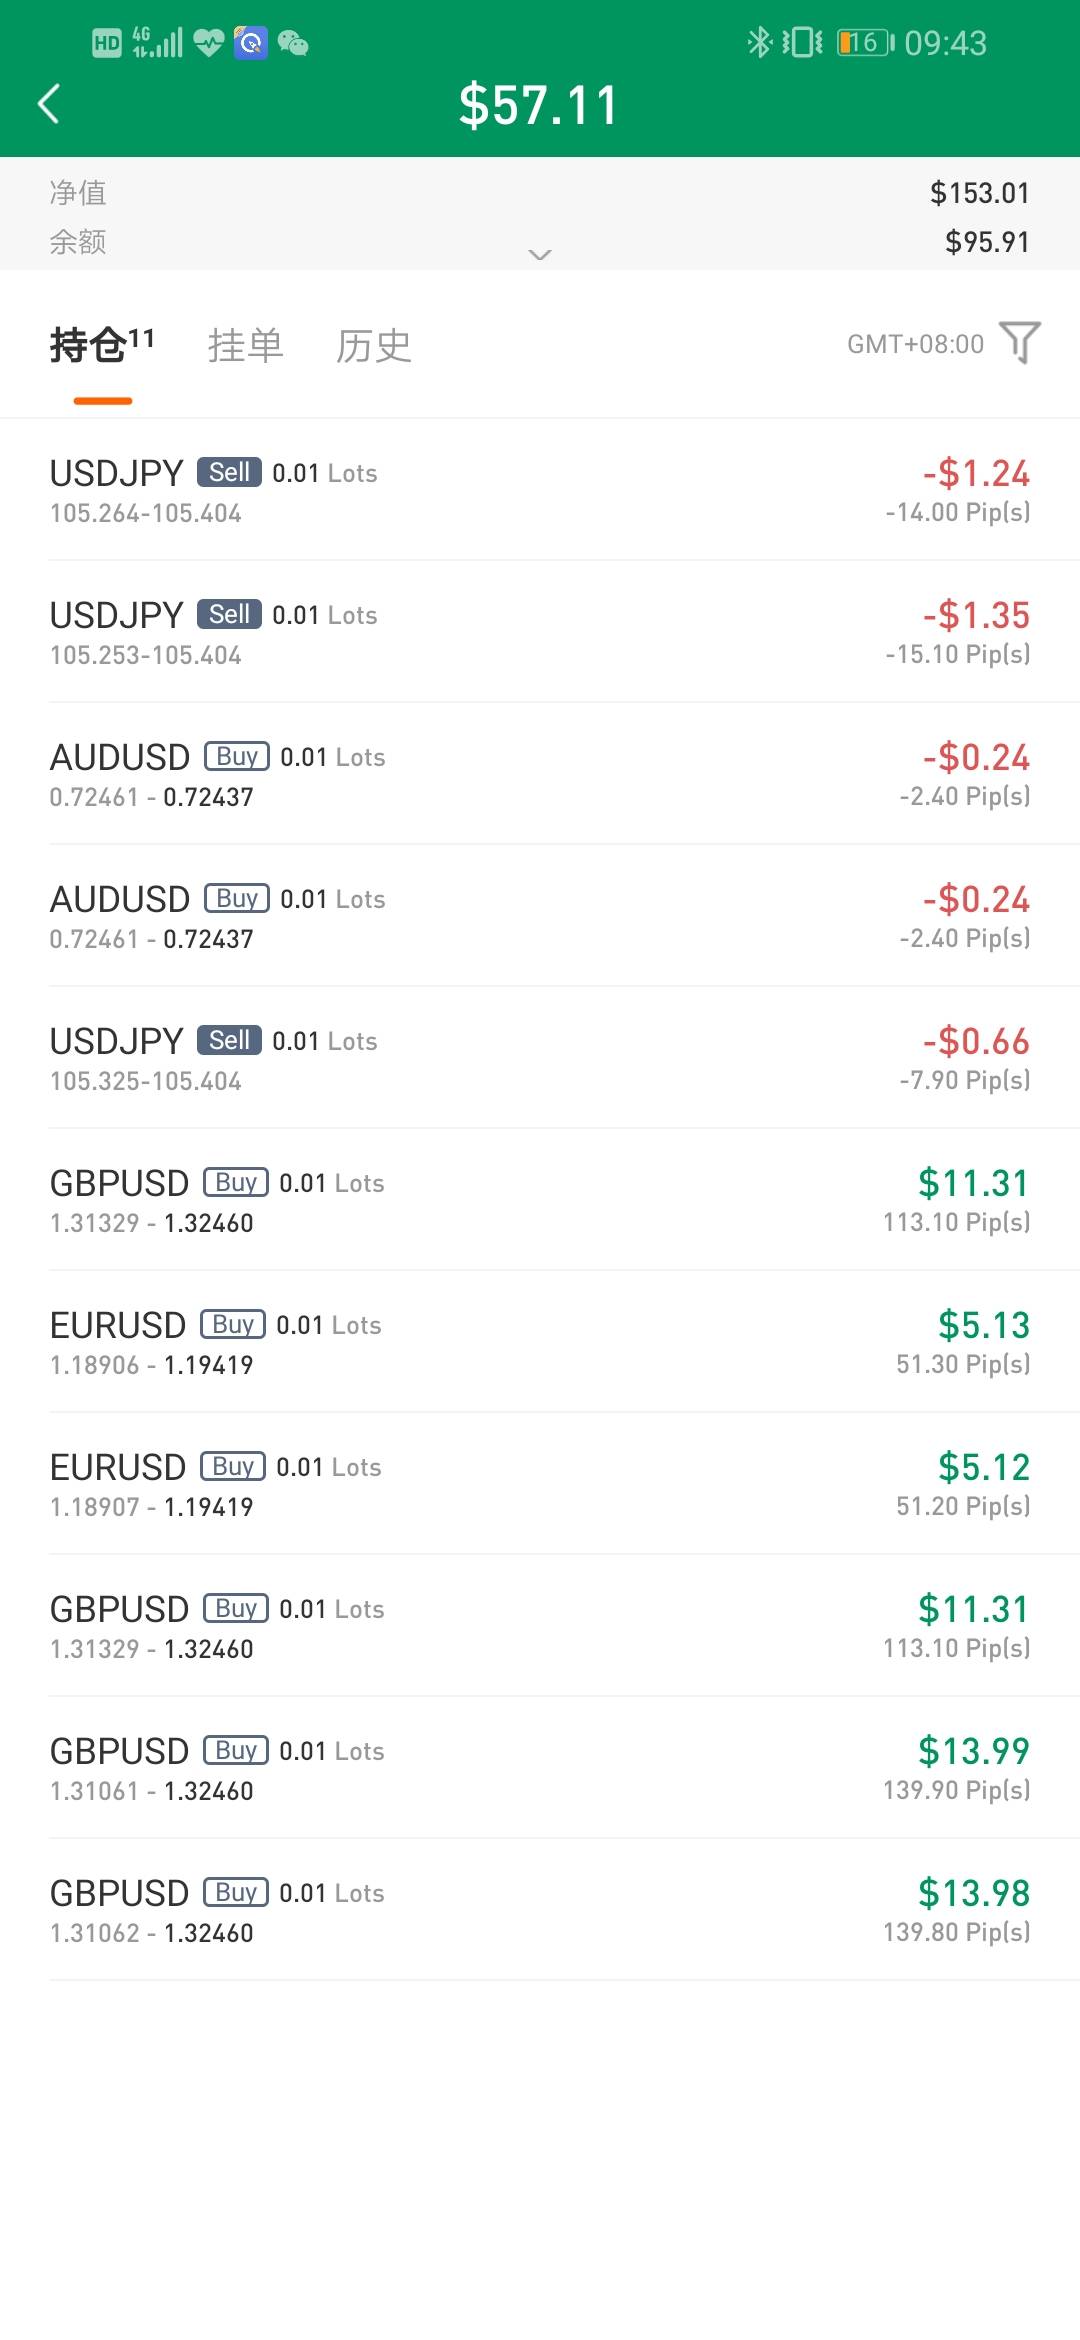Viewport: 1080px width, 2340px height.
Task: Select the 持仓 positions tab
Action: (x=102, y=345)
